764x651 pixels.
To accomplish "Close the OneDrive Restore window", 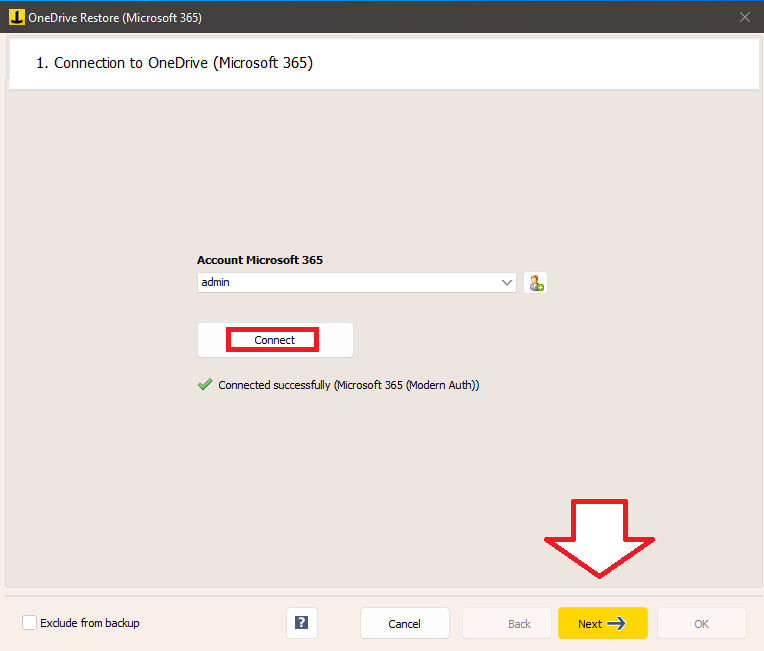I will (x=744, y=16).
